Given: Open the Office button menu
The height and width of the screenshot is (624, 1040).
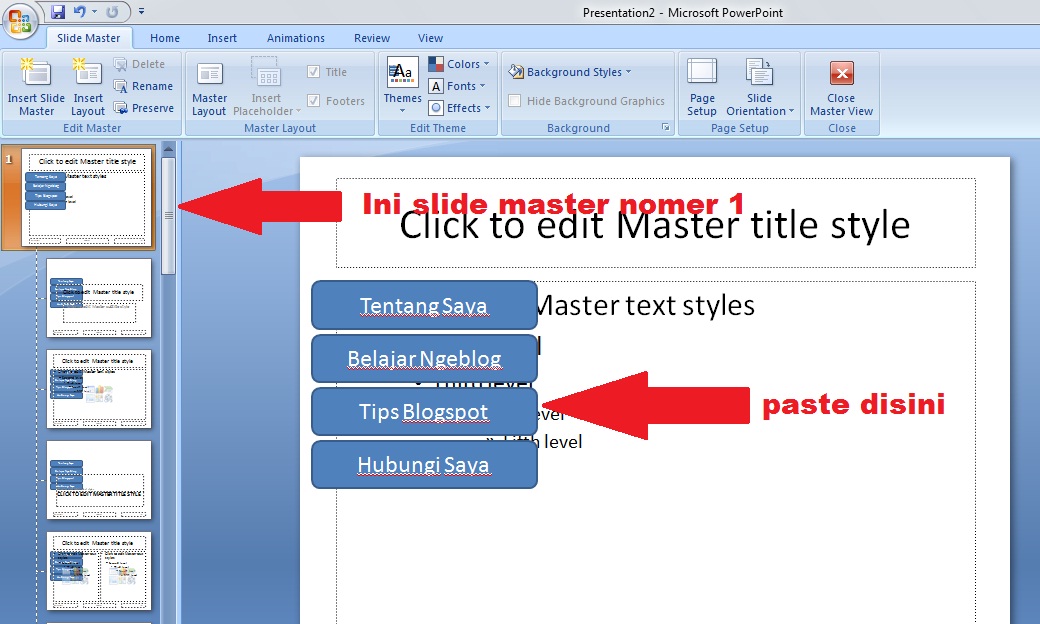Looking at the screenshot, I should click(20, 20).
